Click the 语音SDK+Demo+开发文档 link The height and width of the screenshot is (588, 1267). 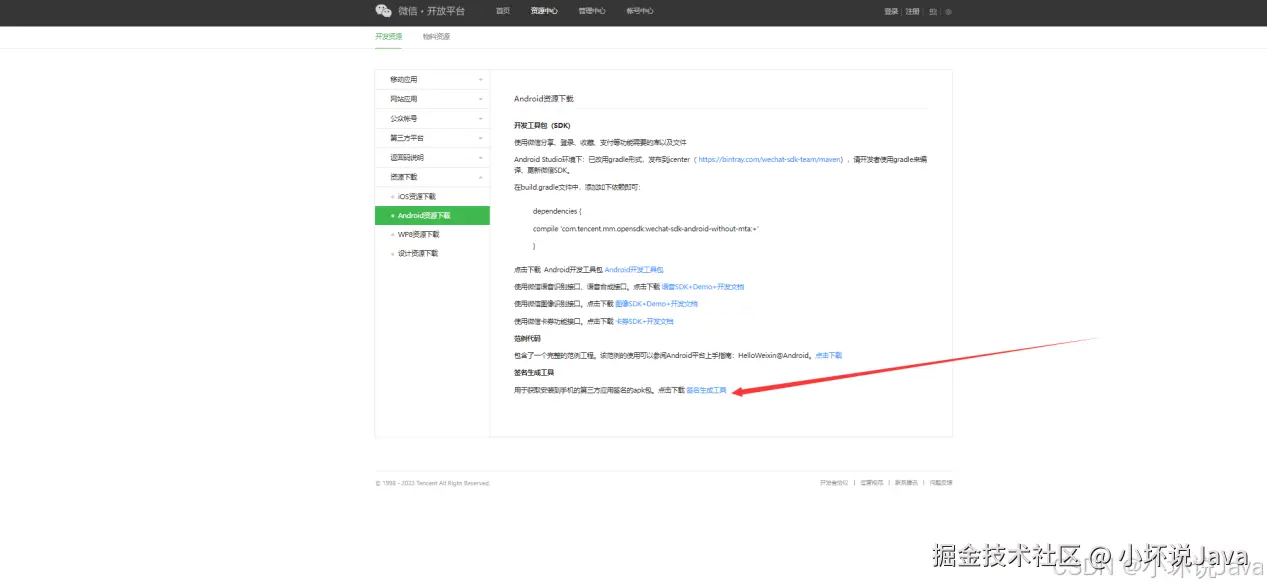pyautogui.click(x=702, y=287)
